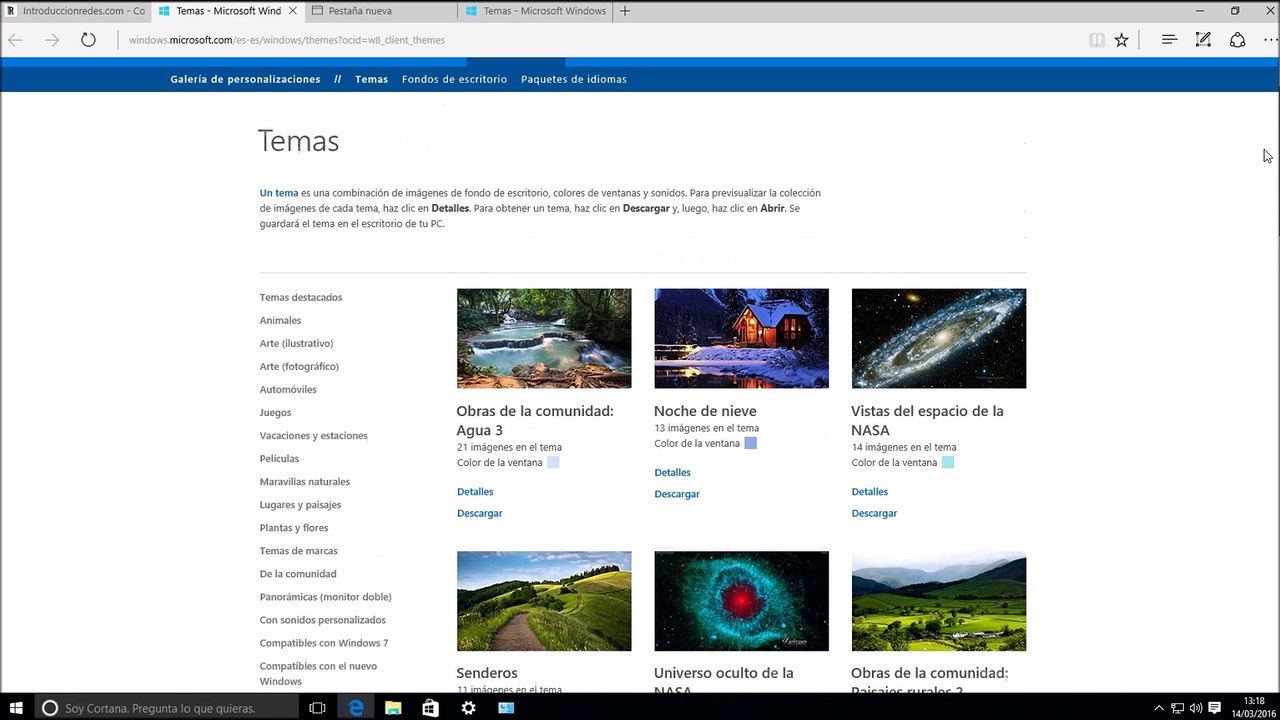Open the Windows Store taskbar icon

point(431,708)
